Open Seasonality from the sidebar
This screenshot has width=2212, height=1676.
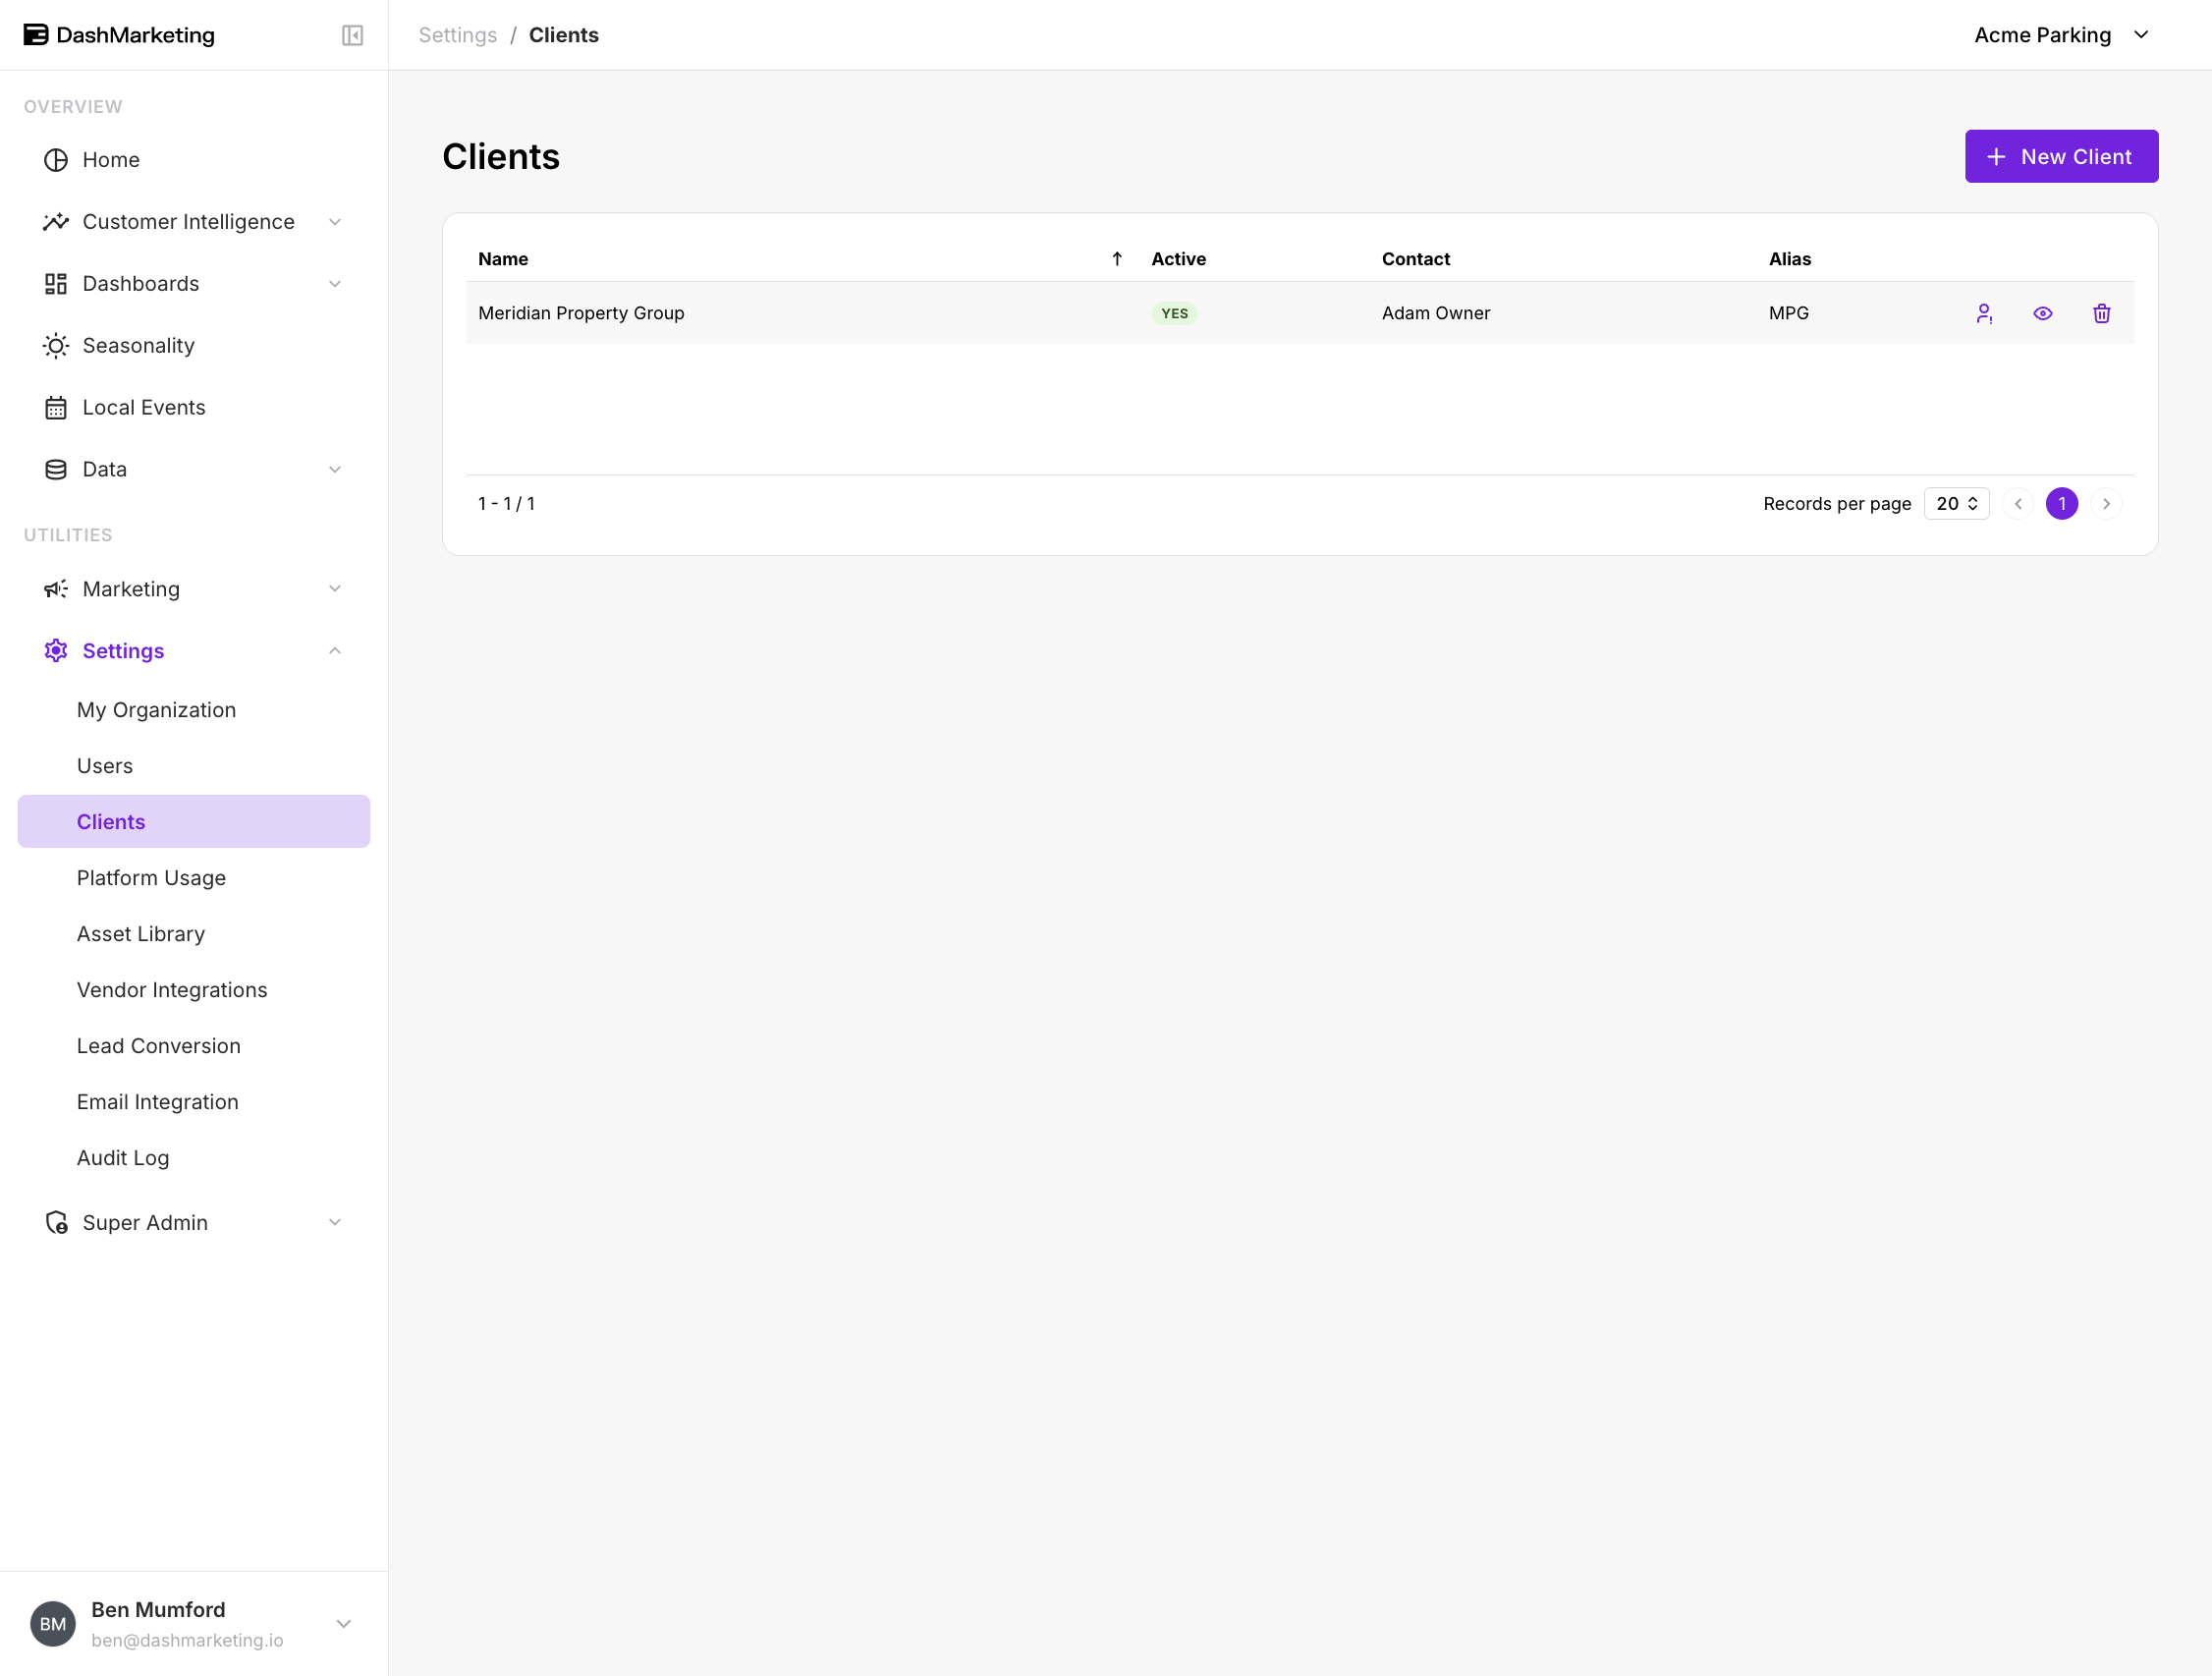tap(194, 346)
